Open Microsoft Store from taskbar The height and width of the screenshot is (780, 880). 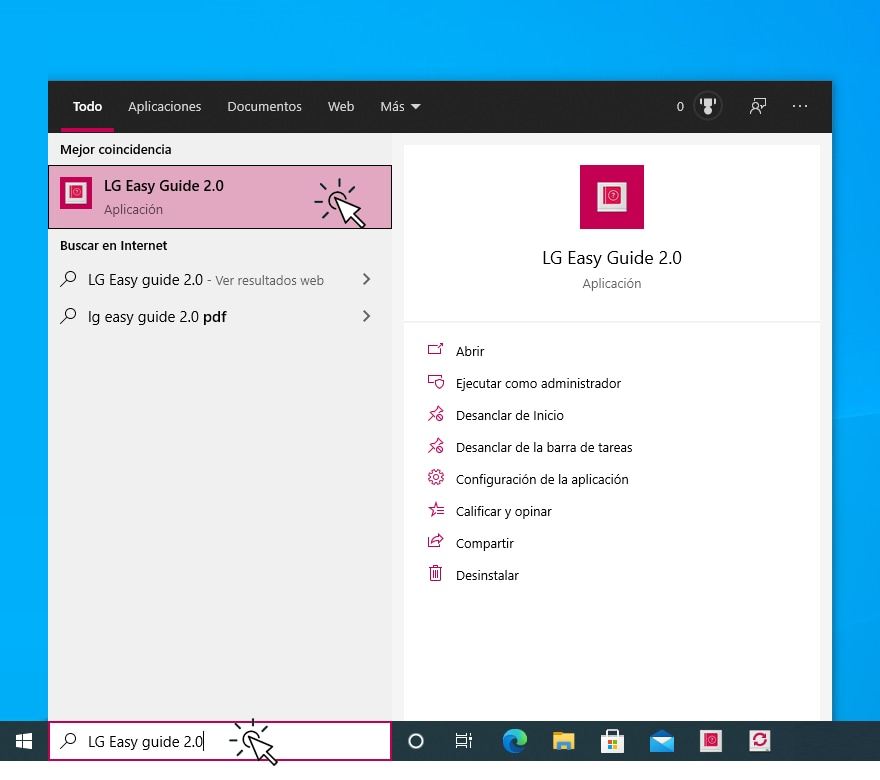coord(612,741)
